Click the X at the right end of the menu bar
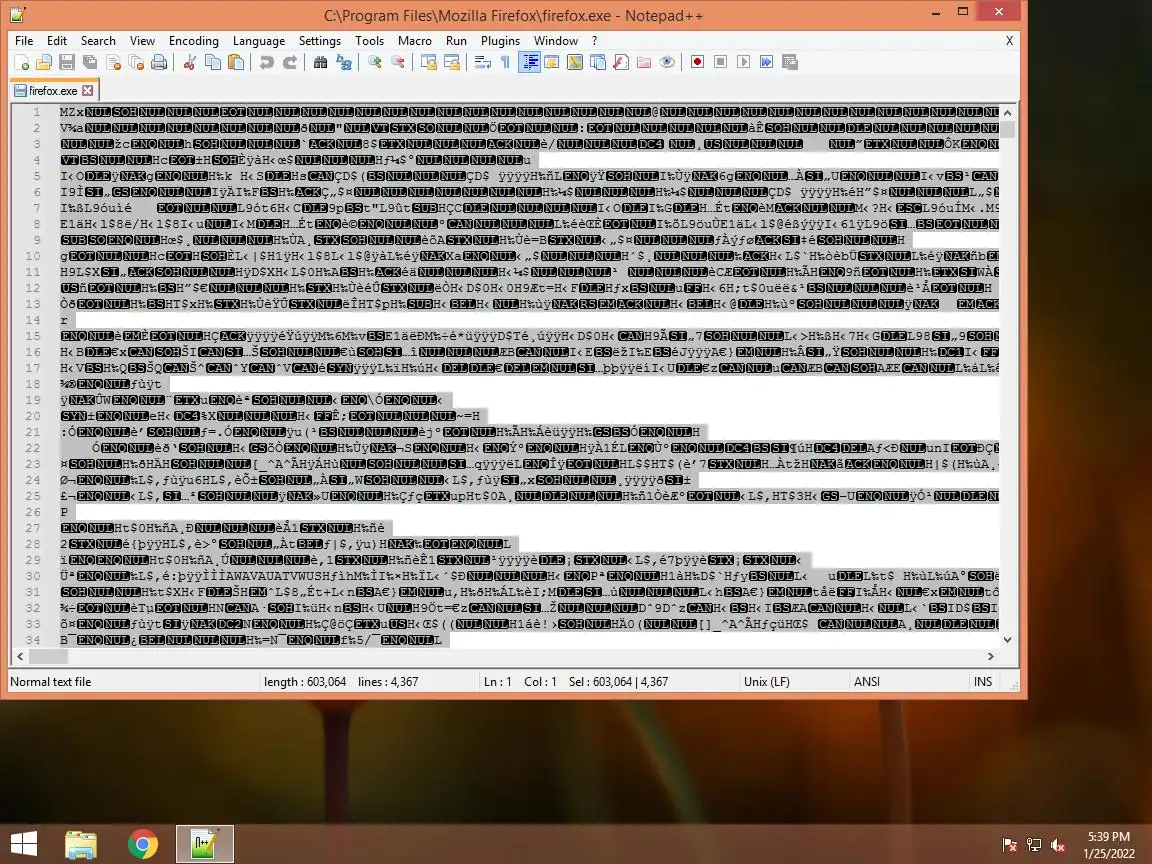The width and height of the screenshot is (1152, 864). pos(1009,41)
